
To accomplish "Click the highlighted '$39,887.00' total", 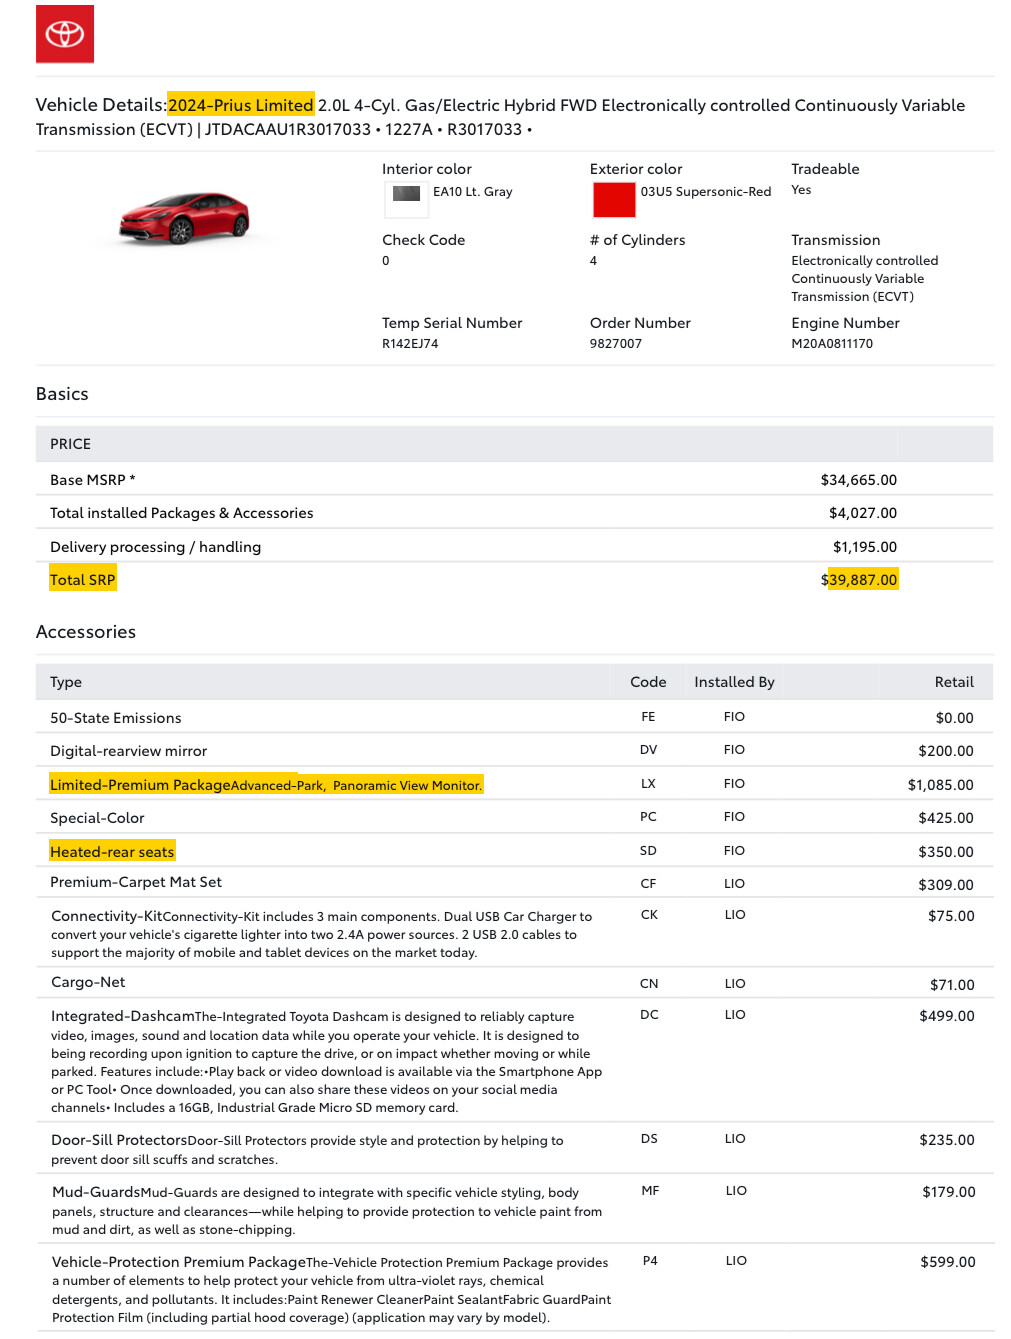I will click(859, 579).
